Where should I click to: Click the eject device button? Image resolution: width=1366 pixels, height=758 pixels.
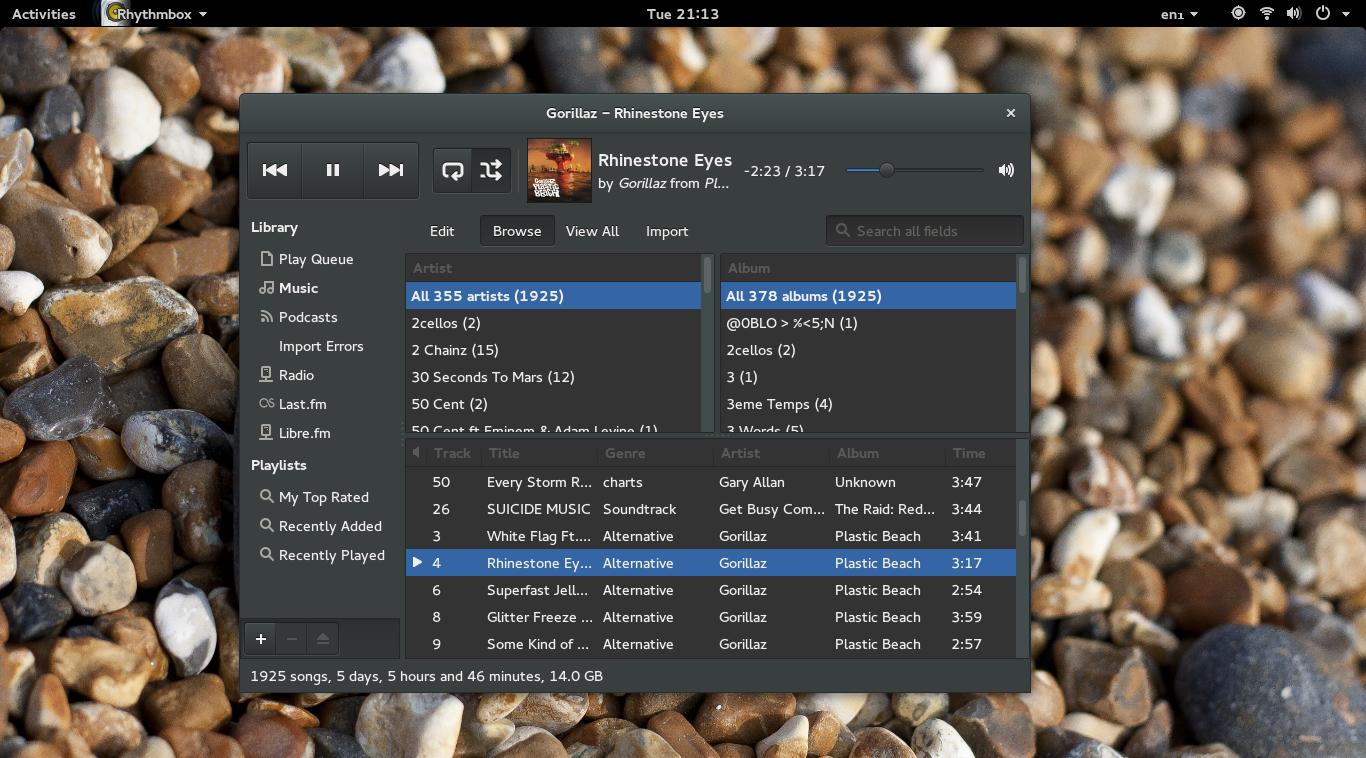(322, 639)
